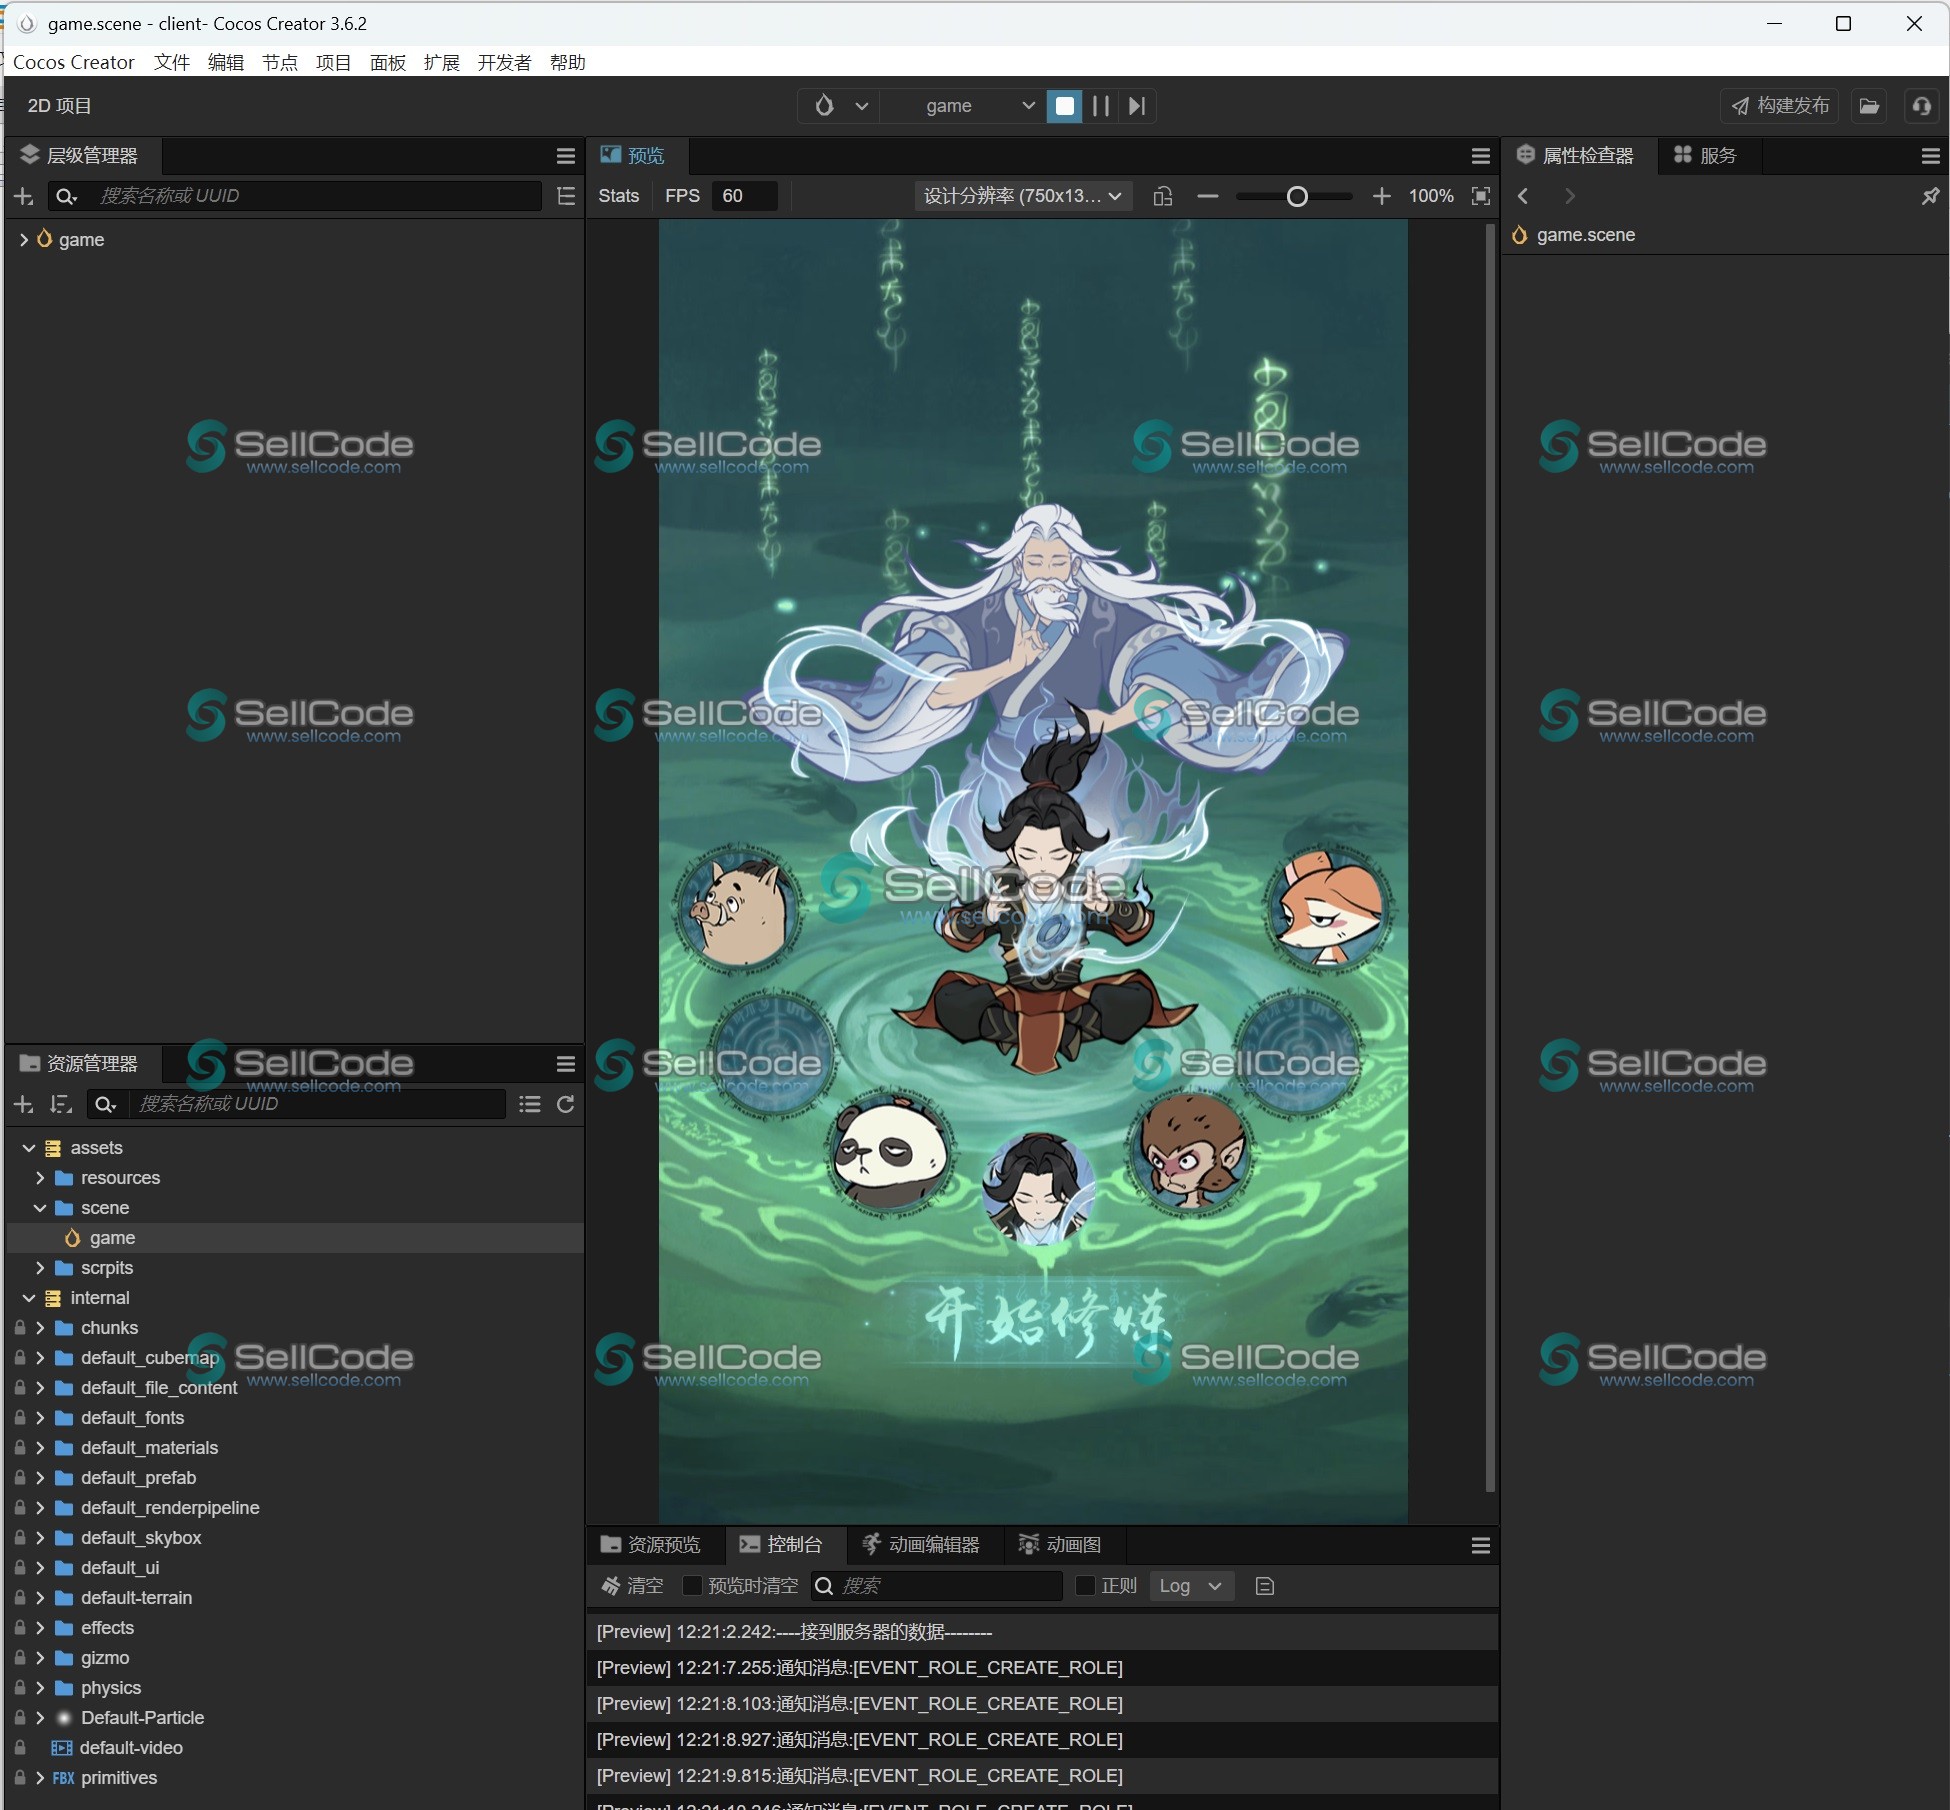Viewport: 1950px width, 1810px height.
Task: Step to the next frame
Action: [1137, 106]
